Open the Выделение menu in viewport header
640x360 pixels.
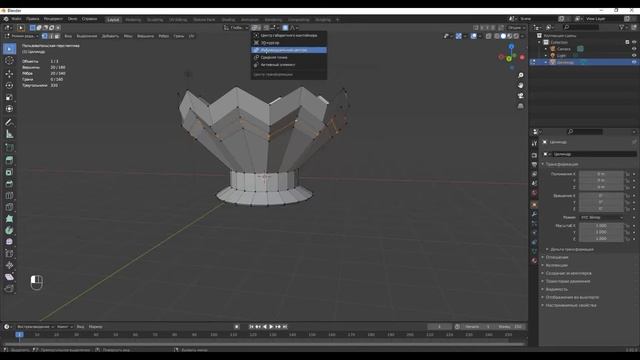[x=87, y=36]
